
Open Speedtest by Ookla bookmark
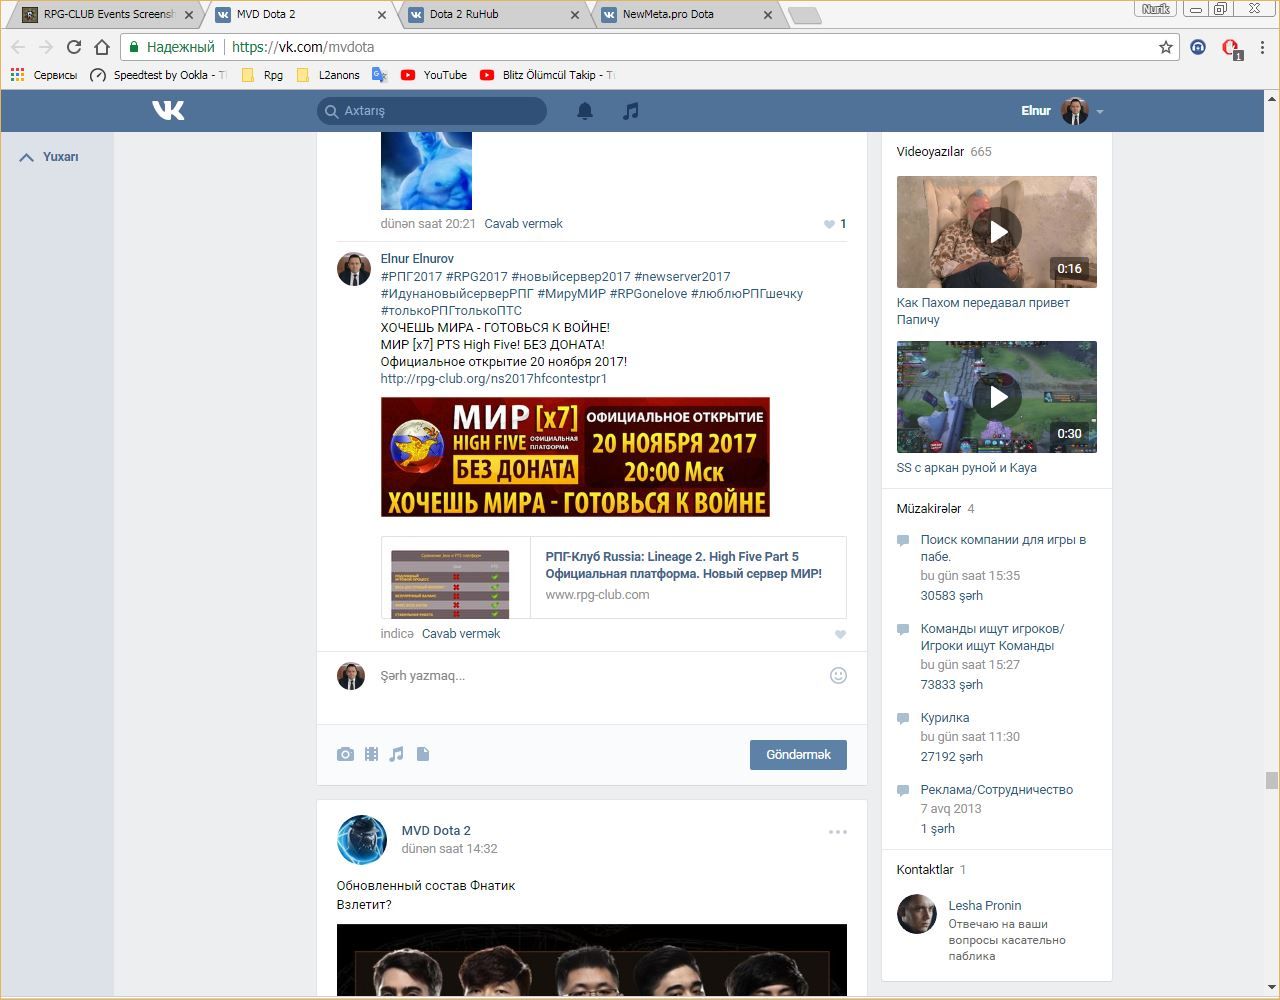point(158,75)
